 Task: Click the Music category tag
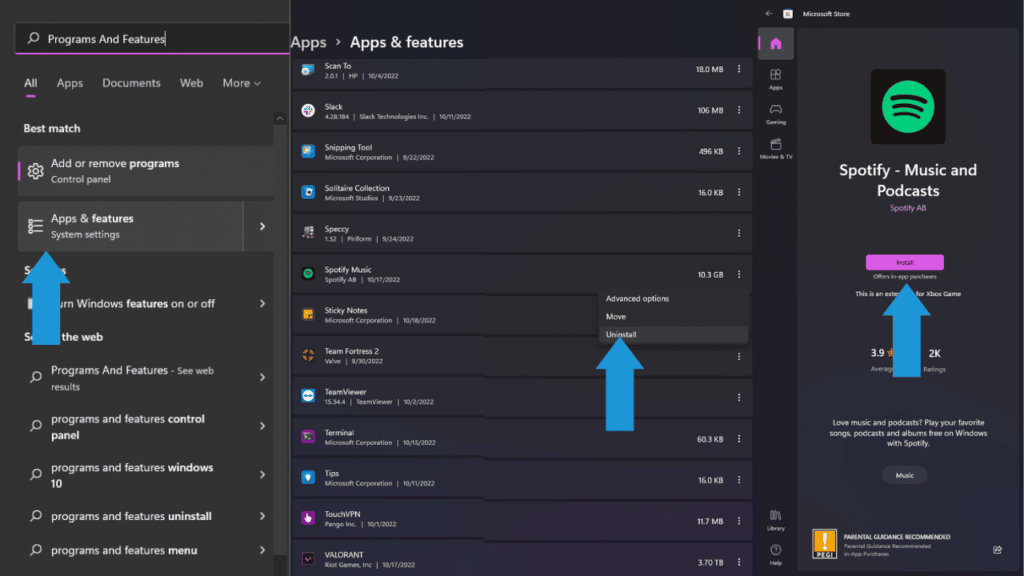904,475
